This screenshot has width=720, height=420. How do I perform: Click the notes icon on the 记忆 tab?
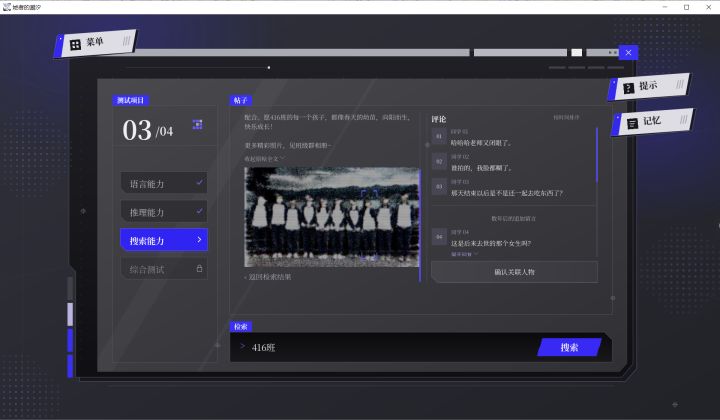632,123
